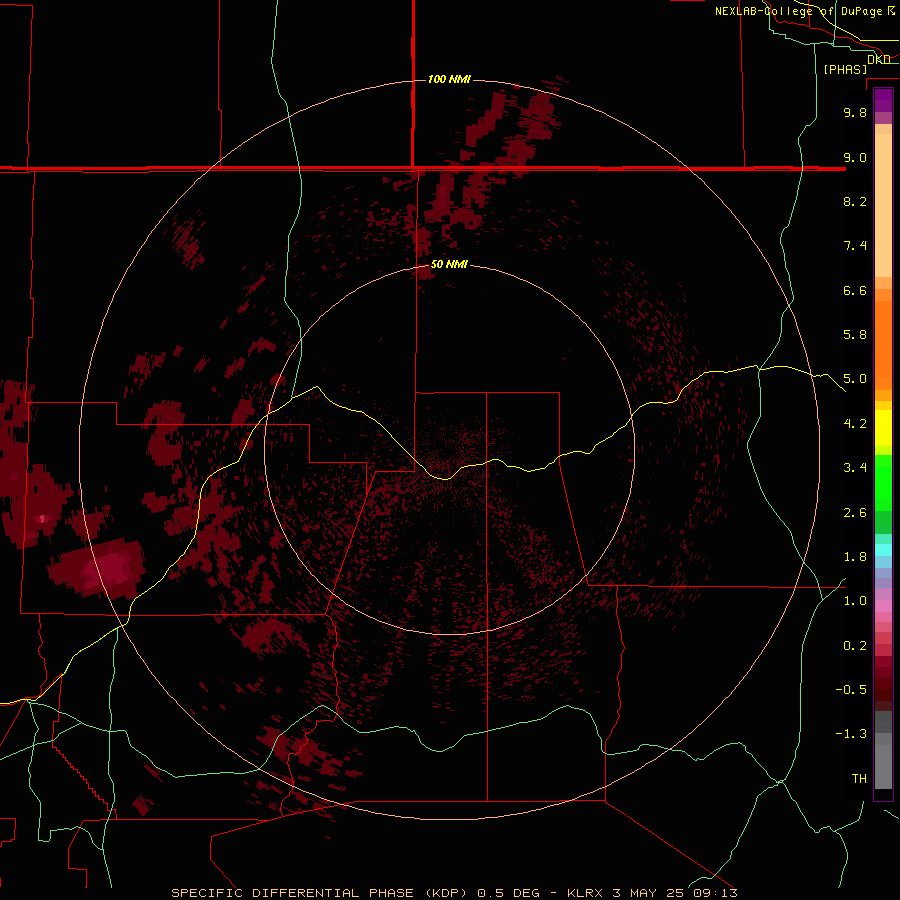Click the 50 NMI range ring label
Screen dimensions: 900x900
[x=449, y=265]
